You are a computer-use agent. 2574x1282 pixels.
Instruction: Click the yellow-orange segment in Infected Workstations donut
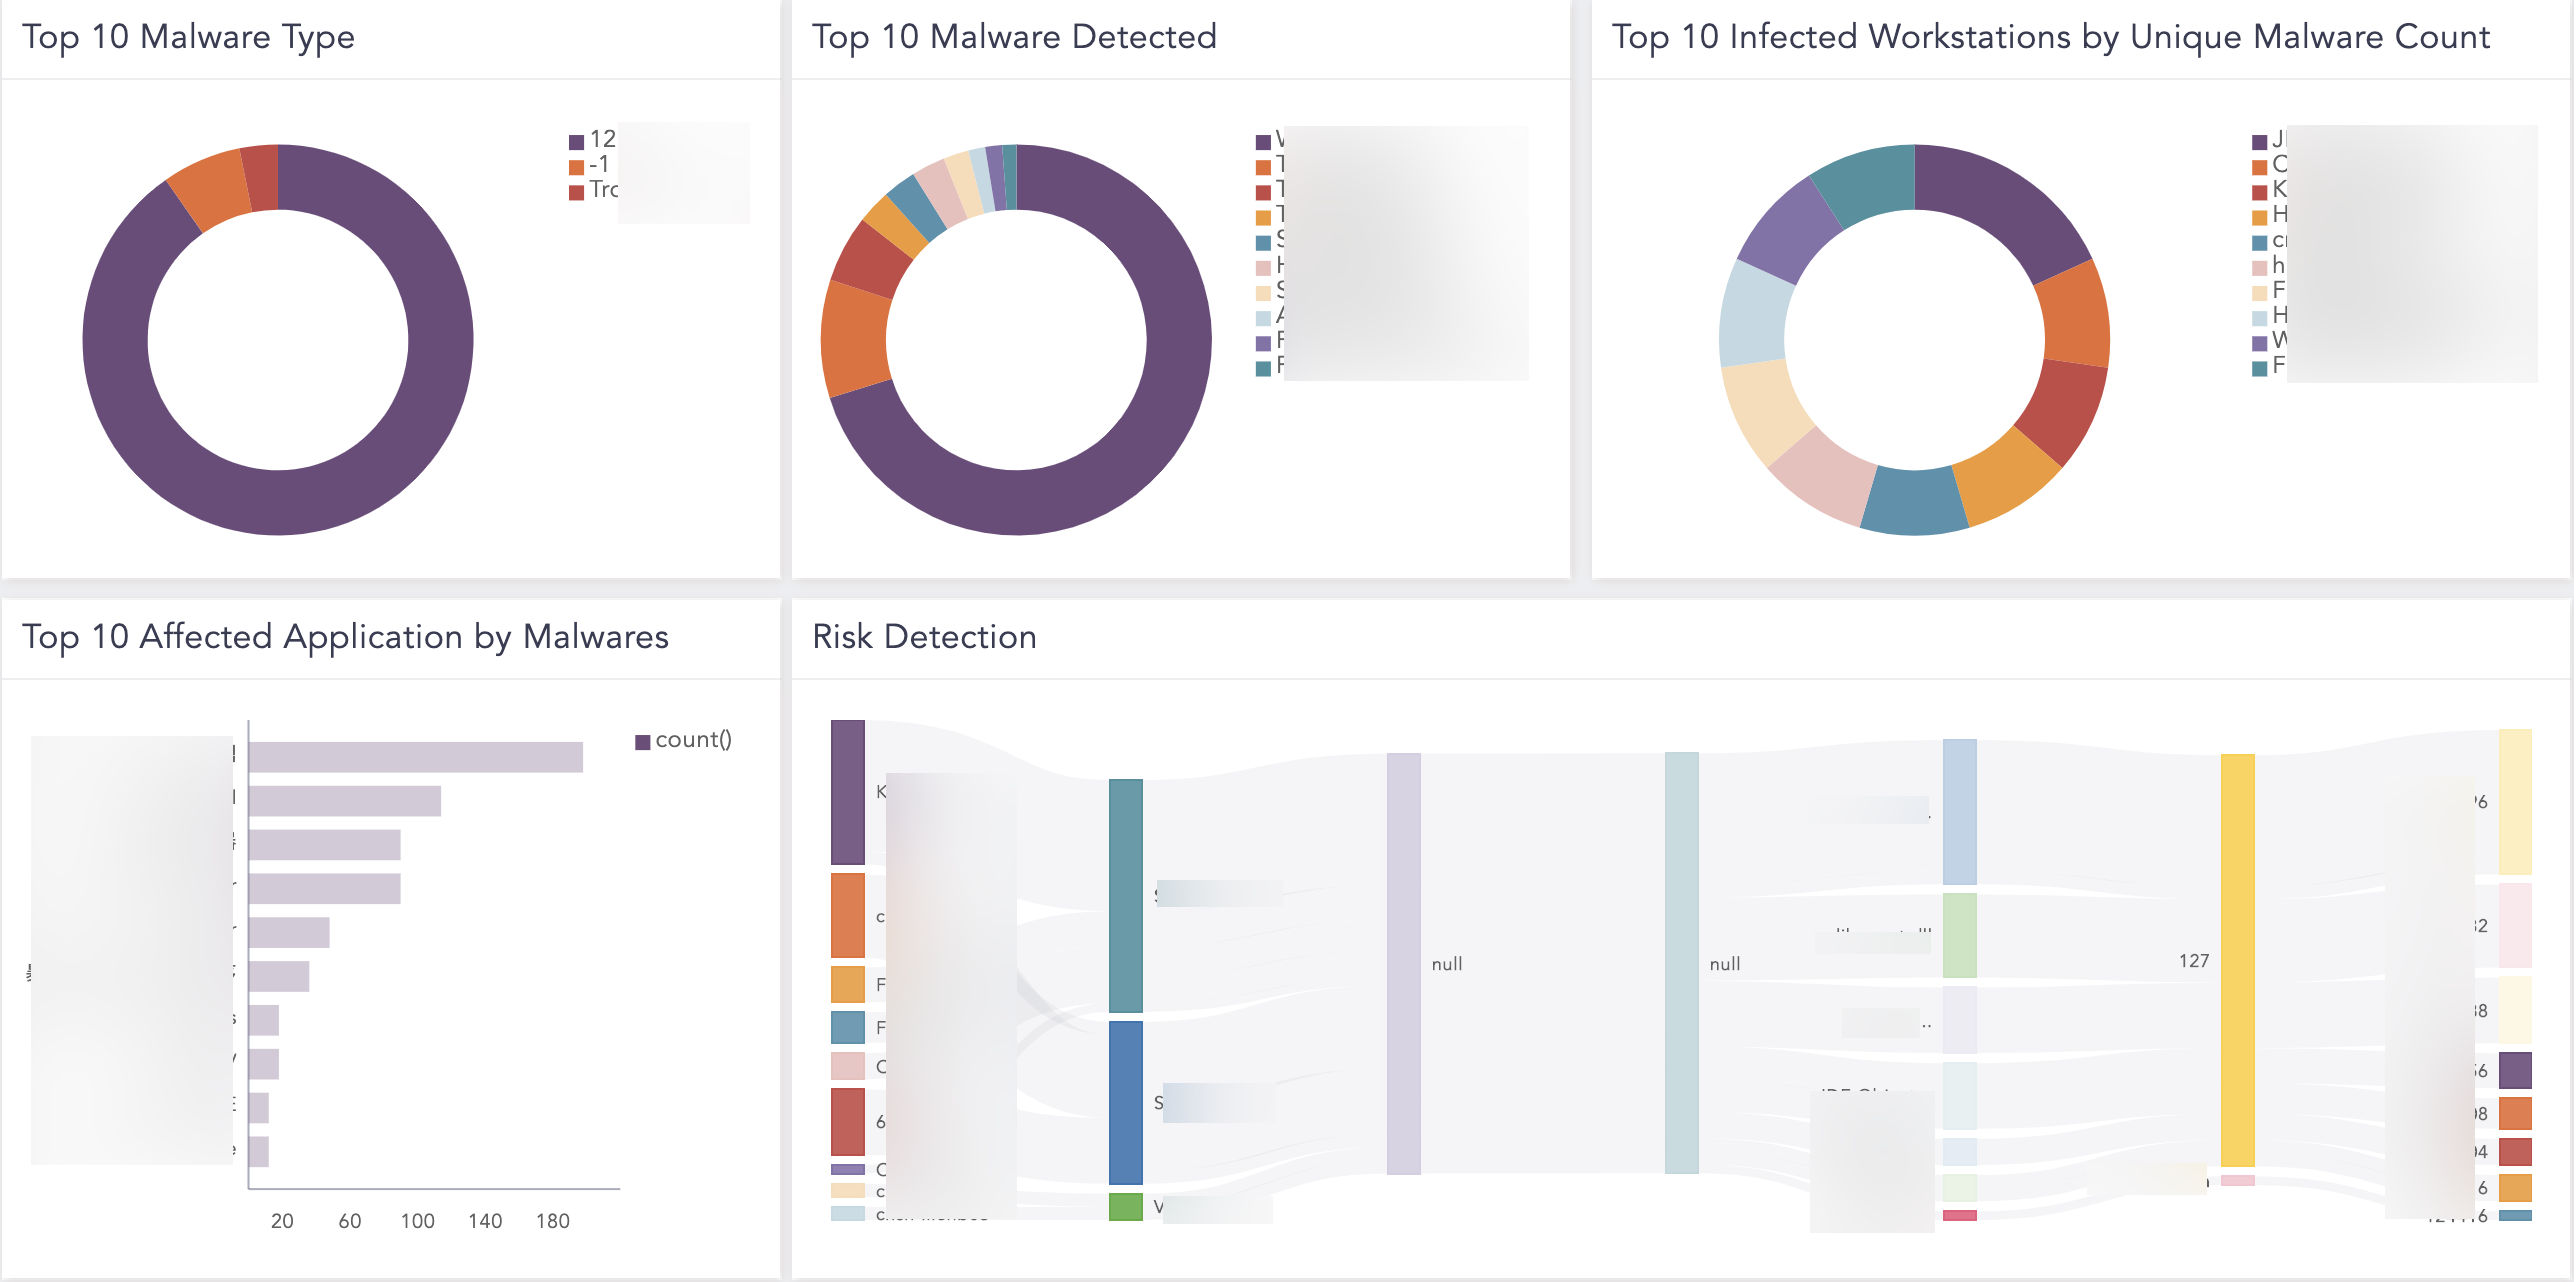(2006, 478)
